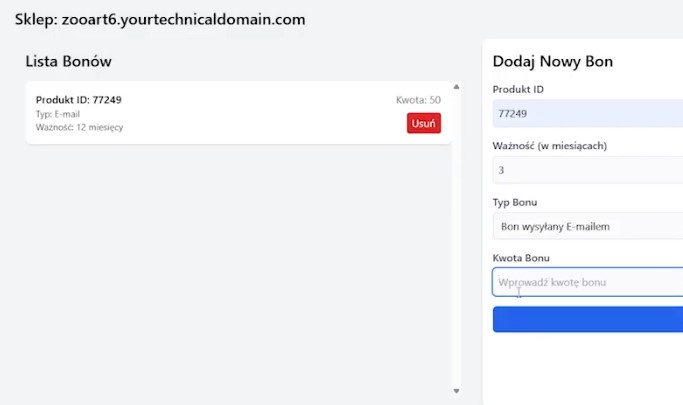Viewport: 683px width, 405px height.
Task: Click the Sklep shop domain text
Action: click(x=160, y=19)
